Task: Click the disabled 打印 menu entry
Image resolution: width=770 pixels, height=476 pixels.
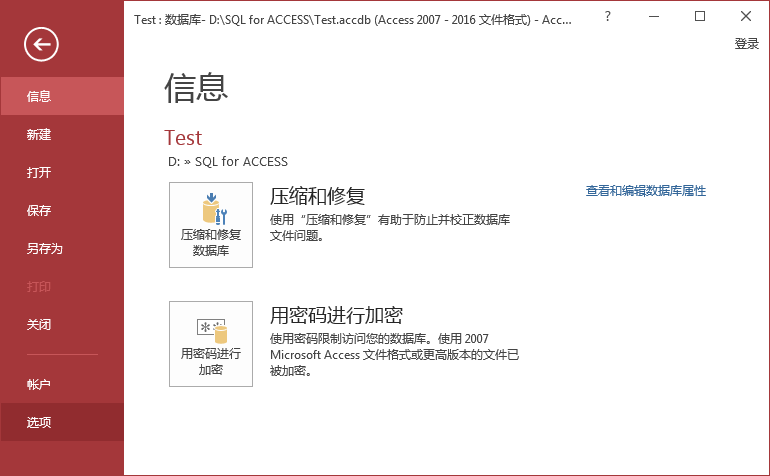Action: [62, 286]
